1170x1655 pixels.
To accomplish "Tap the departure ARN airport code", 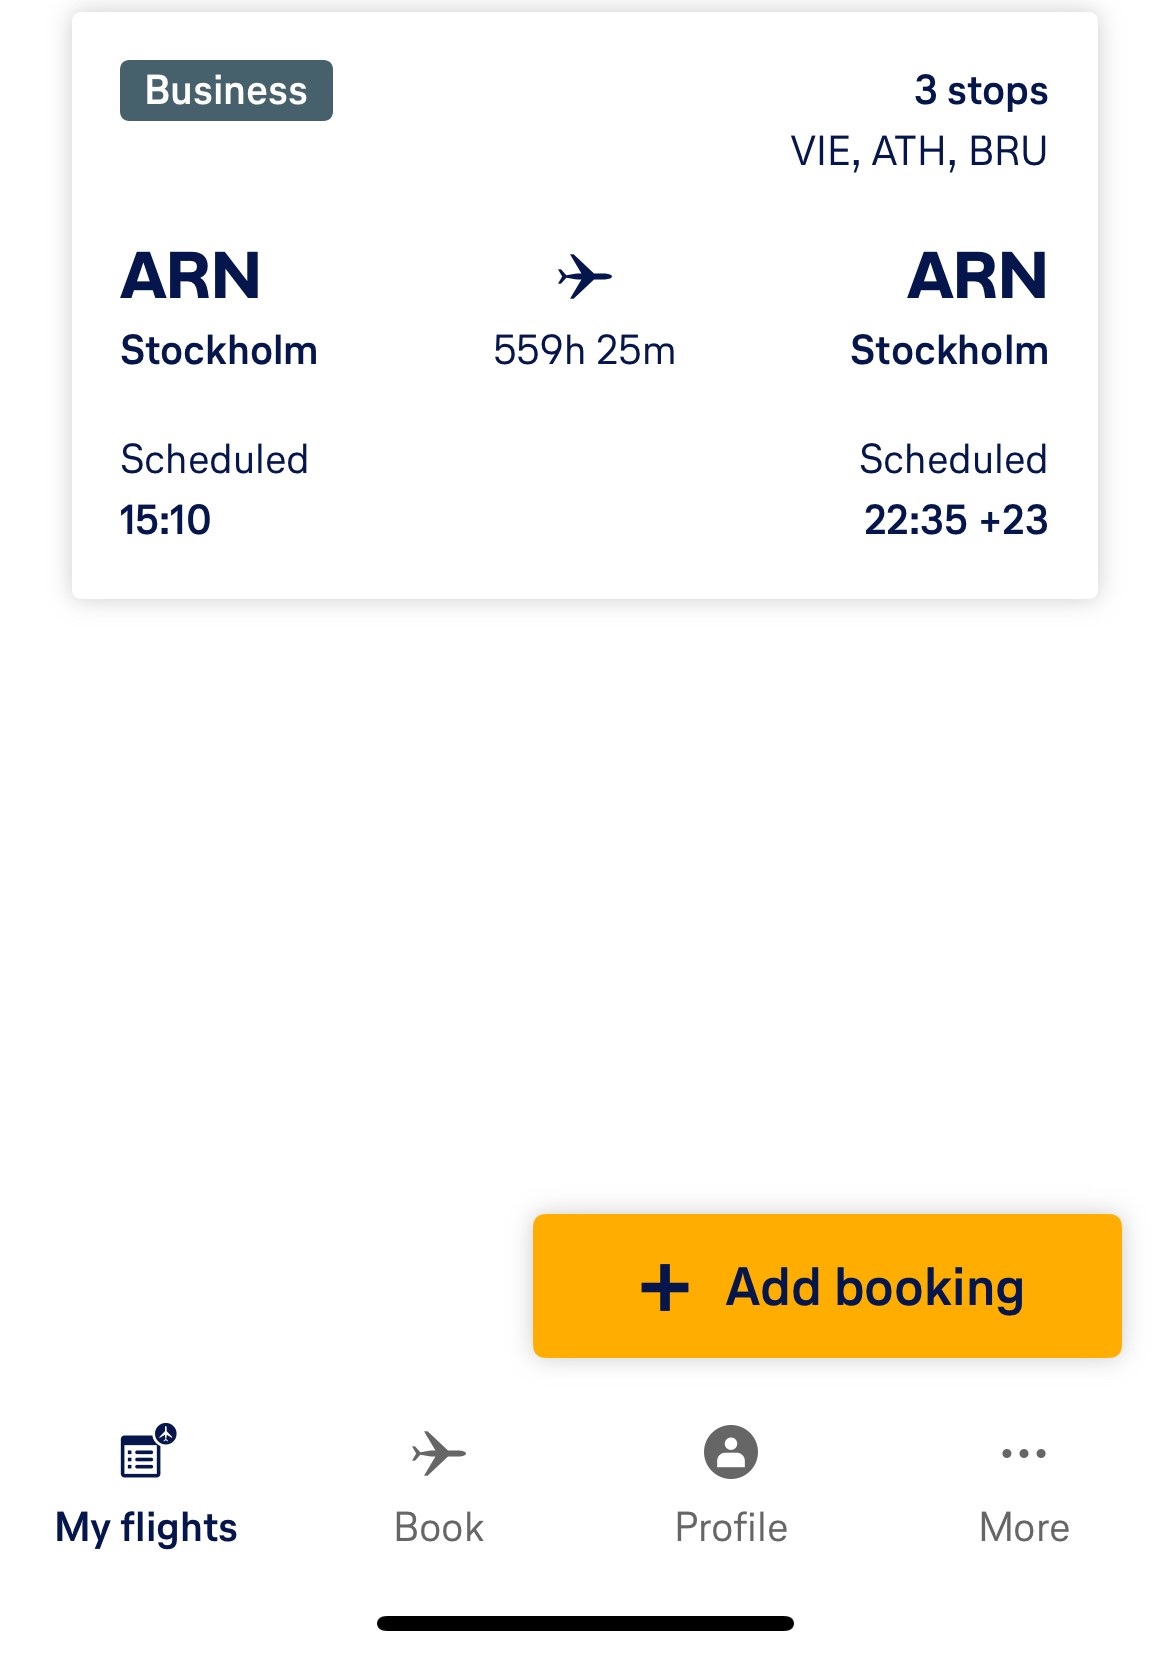I will [x=190, y=276].
